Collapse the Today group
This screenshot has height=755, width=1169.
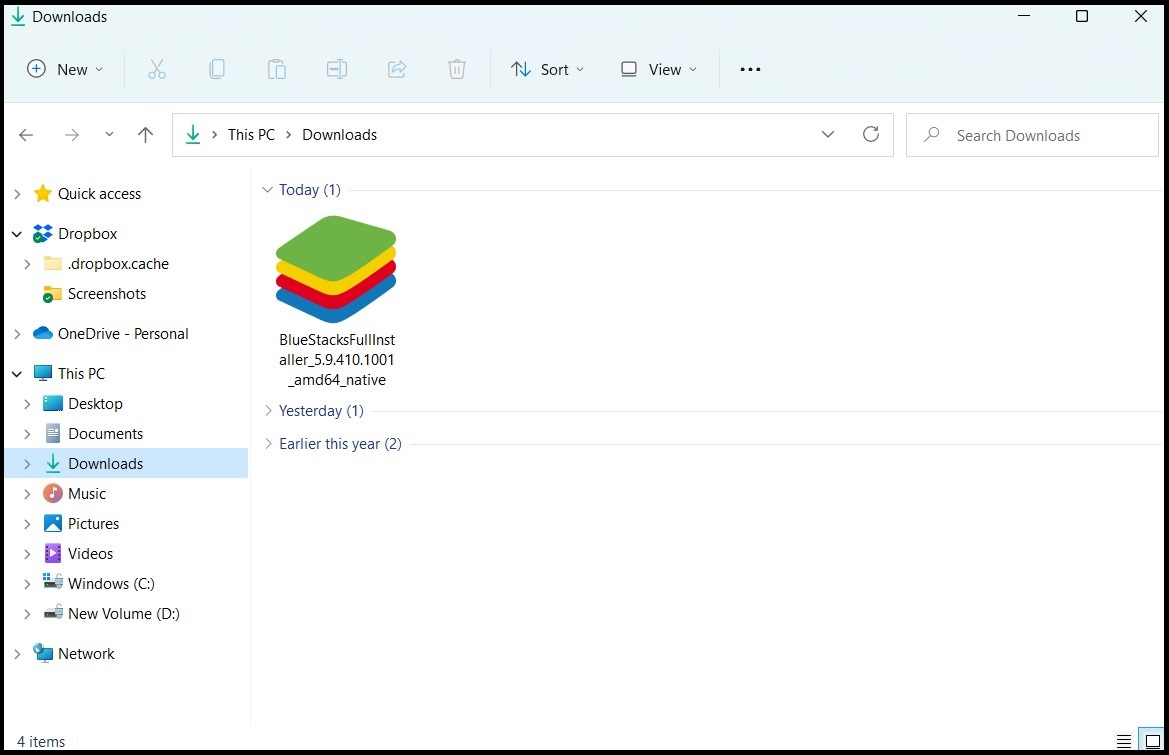tap(268, 190)
